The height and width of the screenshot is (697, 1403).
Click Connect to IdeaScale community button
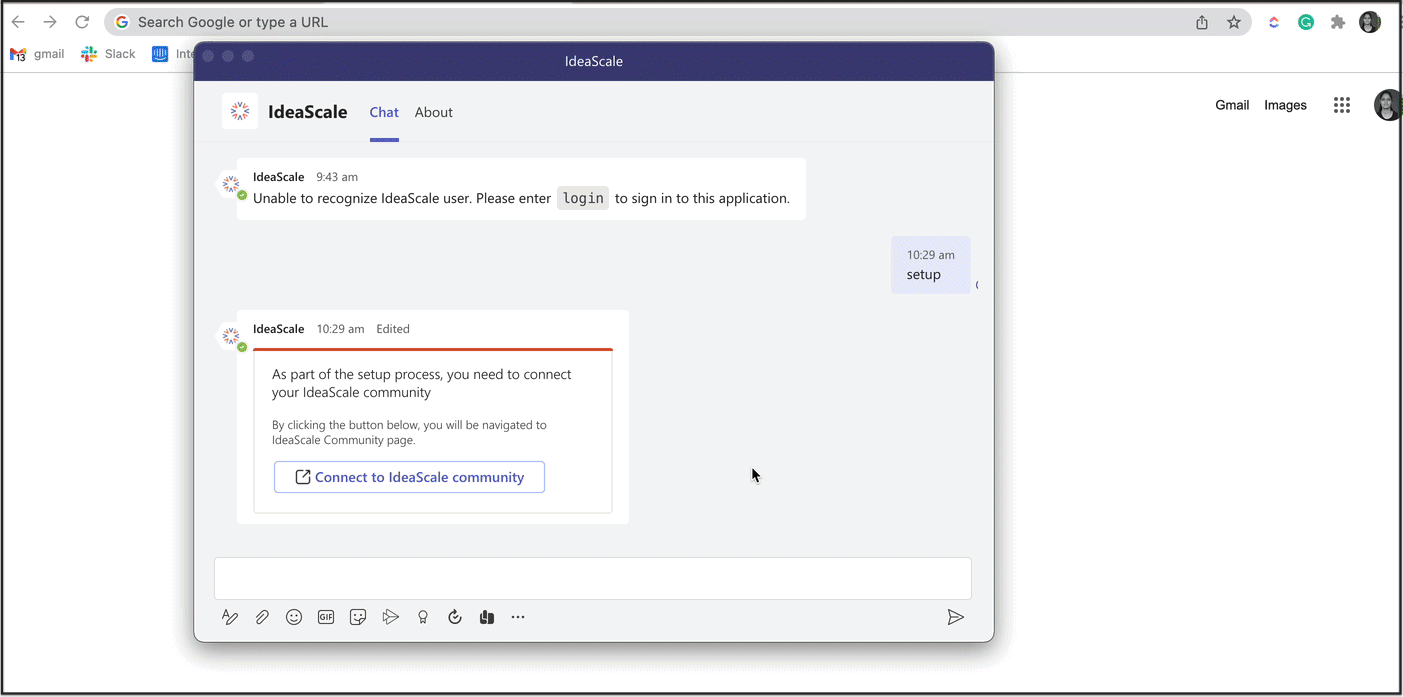pos(409,477)
